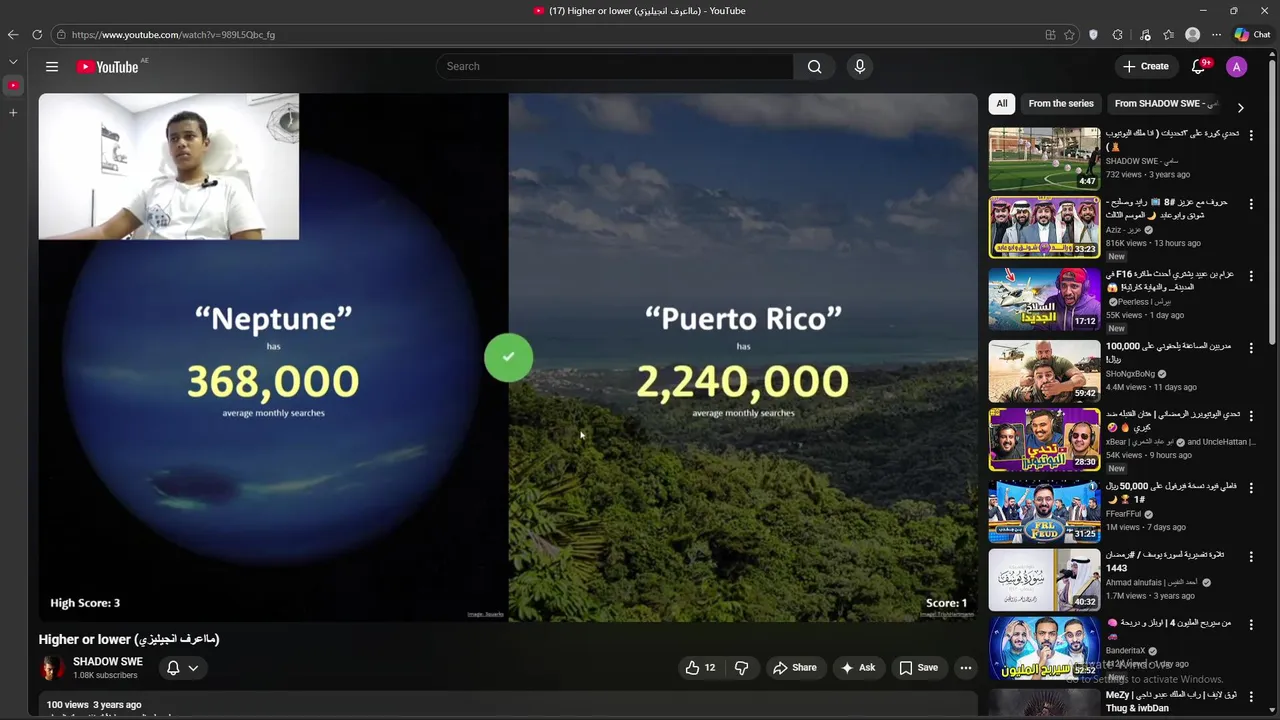Open a new tab with the plus icon
The width and height of the screenshot is (1280, 720).
[x=13, y=112]
